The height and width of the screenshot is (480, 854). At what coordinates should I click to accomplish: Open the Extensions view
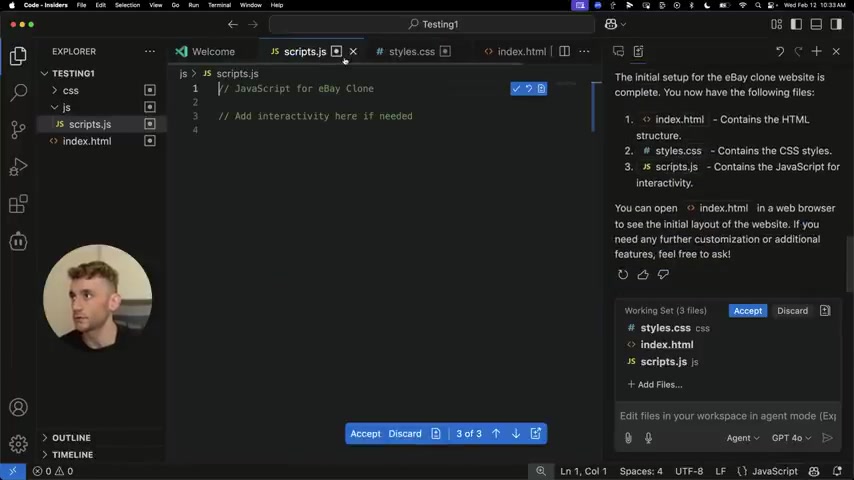pyautogui.click(x=18, y=204)
